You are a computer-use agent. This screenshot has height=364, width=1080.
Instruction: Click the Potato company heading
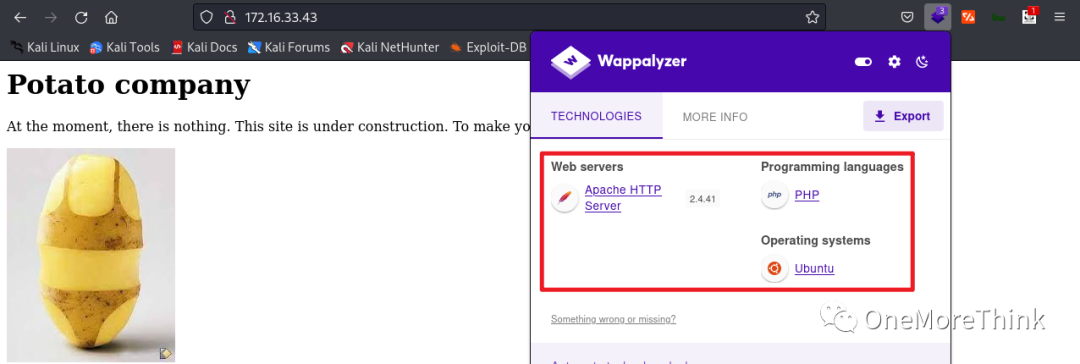pos(129,85)
